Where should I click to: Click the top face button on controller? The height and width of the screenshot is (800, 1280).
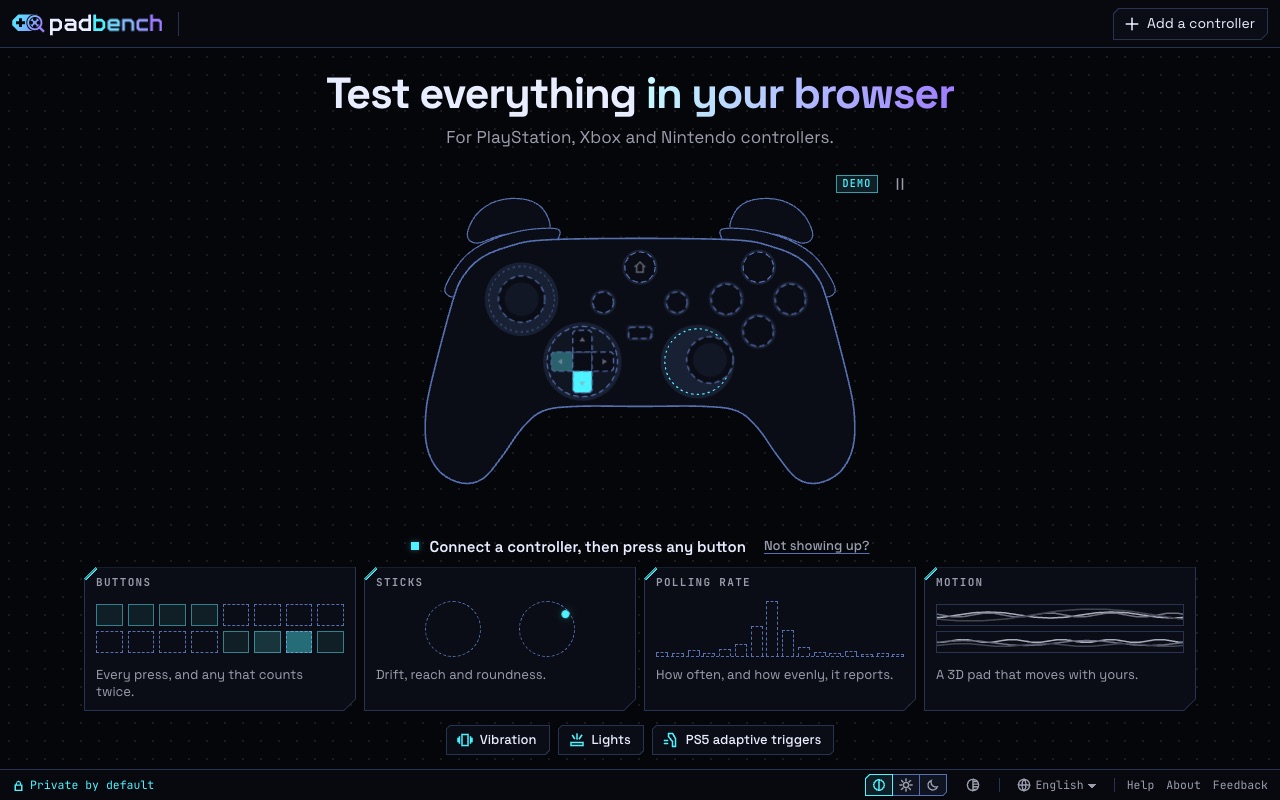(x=758, y=267)
